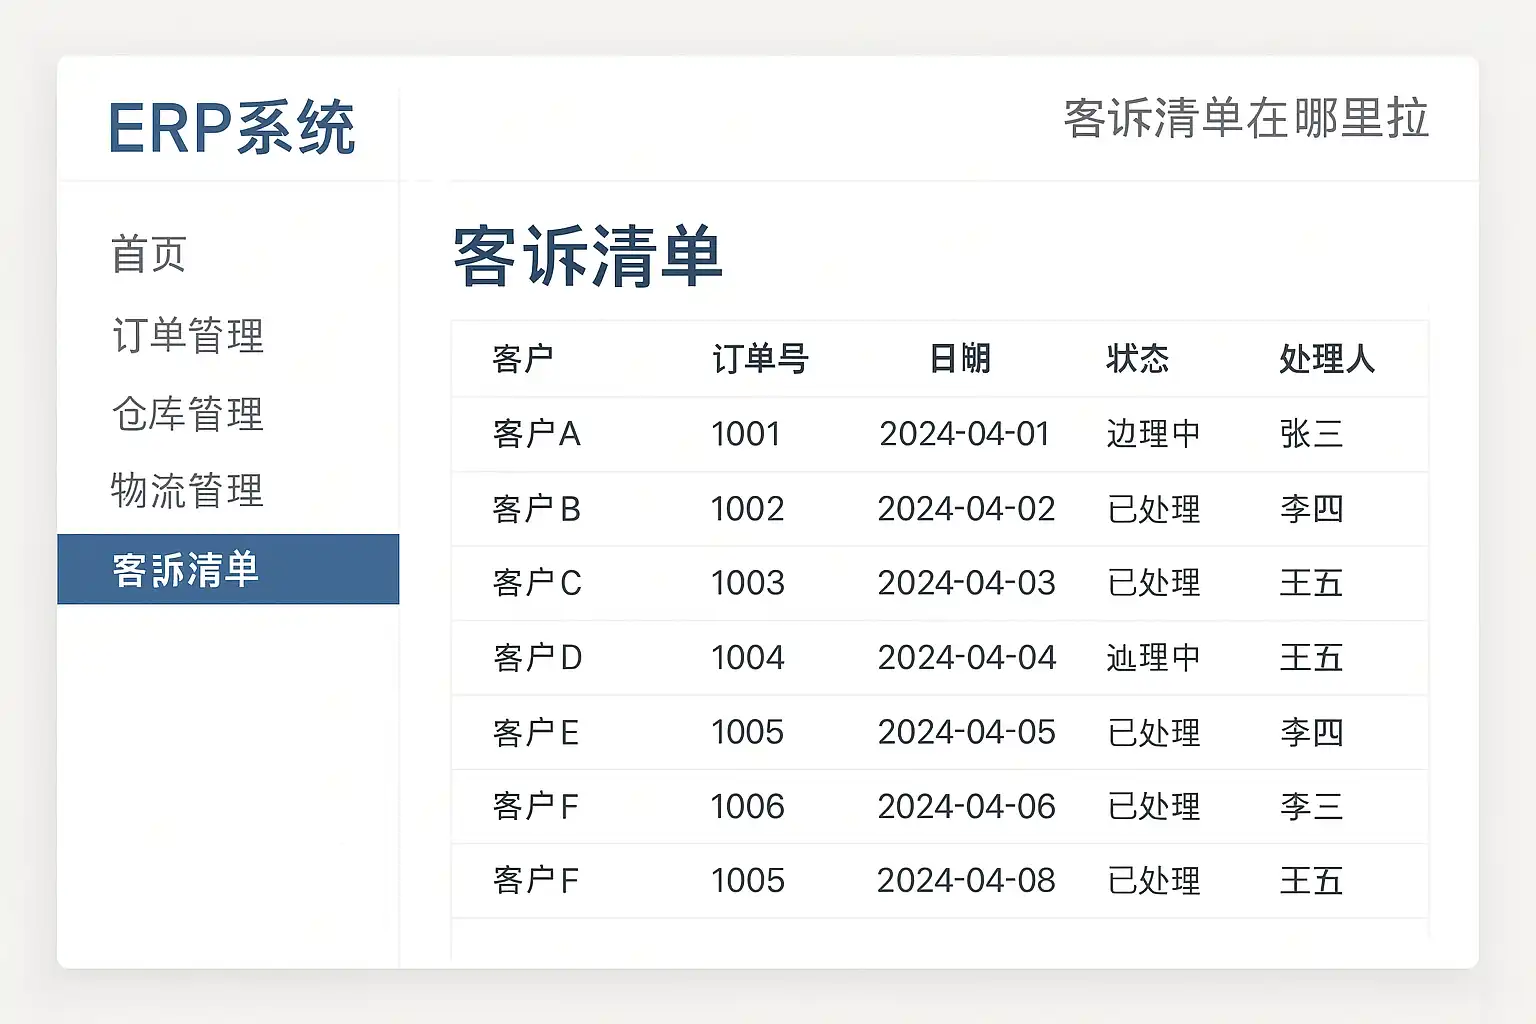Select the date 2024-04-02
This screenshot has width=1536, height=1024.
coord(967,509)
